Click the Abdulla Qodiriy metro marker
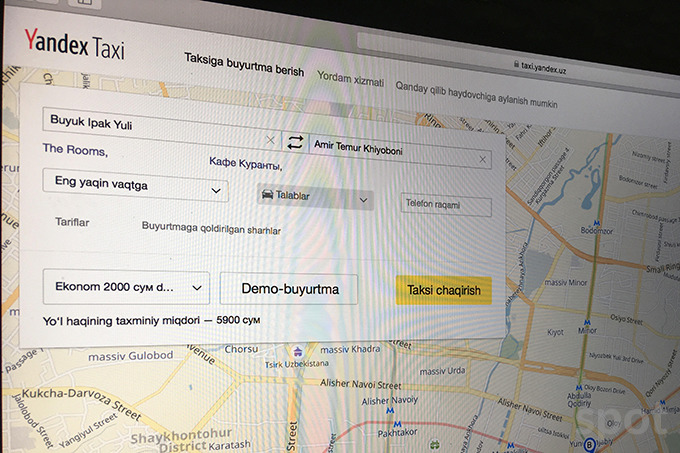The height and width of the screenshot is (453, 680). 579,388
